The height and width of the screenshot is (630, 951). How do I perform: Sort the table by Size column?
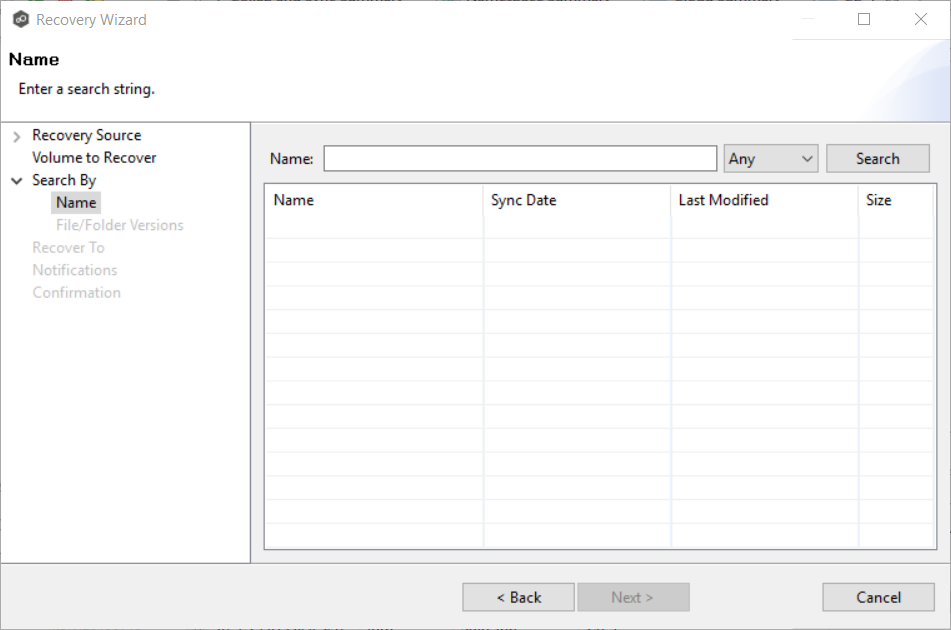point(878,200)
